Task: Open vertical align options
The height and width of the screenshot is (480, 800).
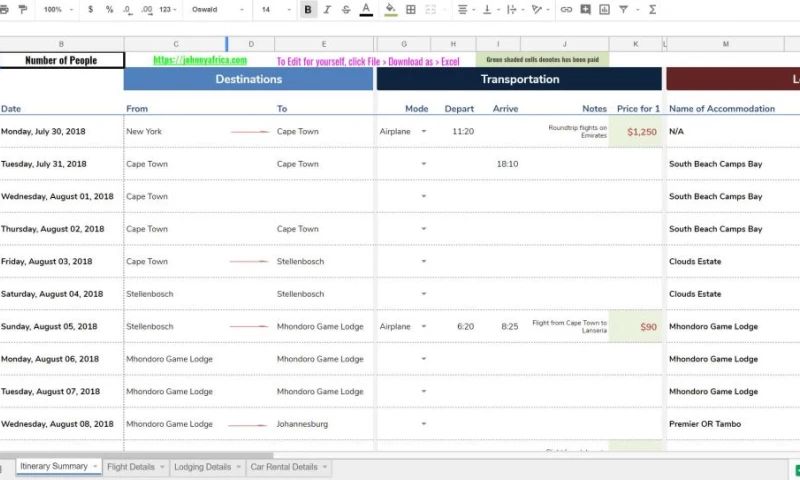Action: [490, 9]
